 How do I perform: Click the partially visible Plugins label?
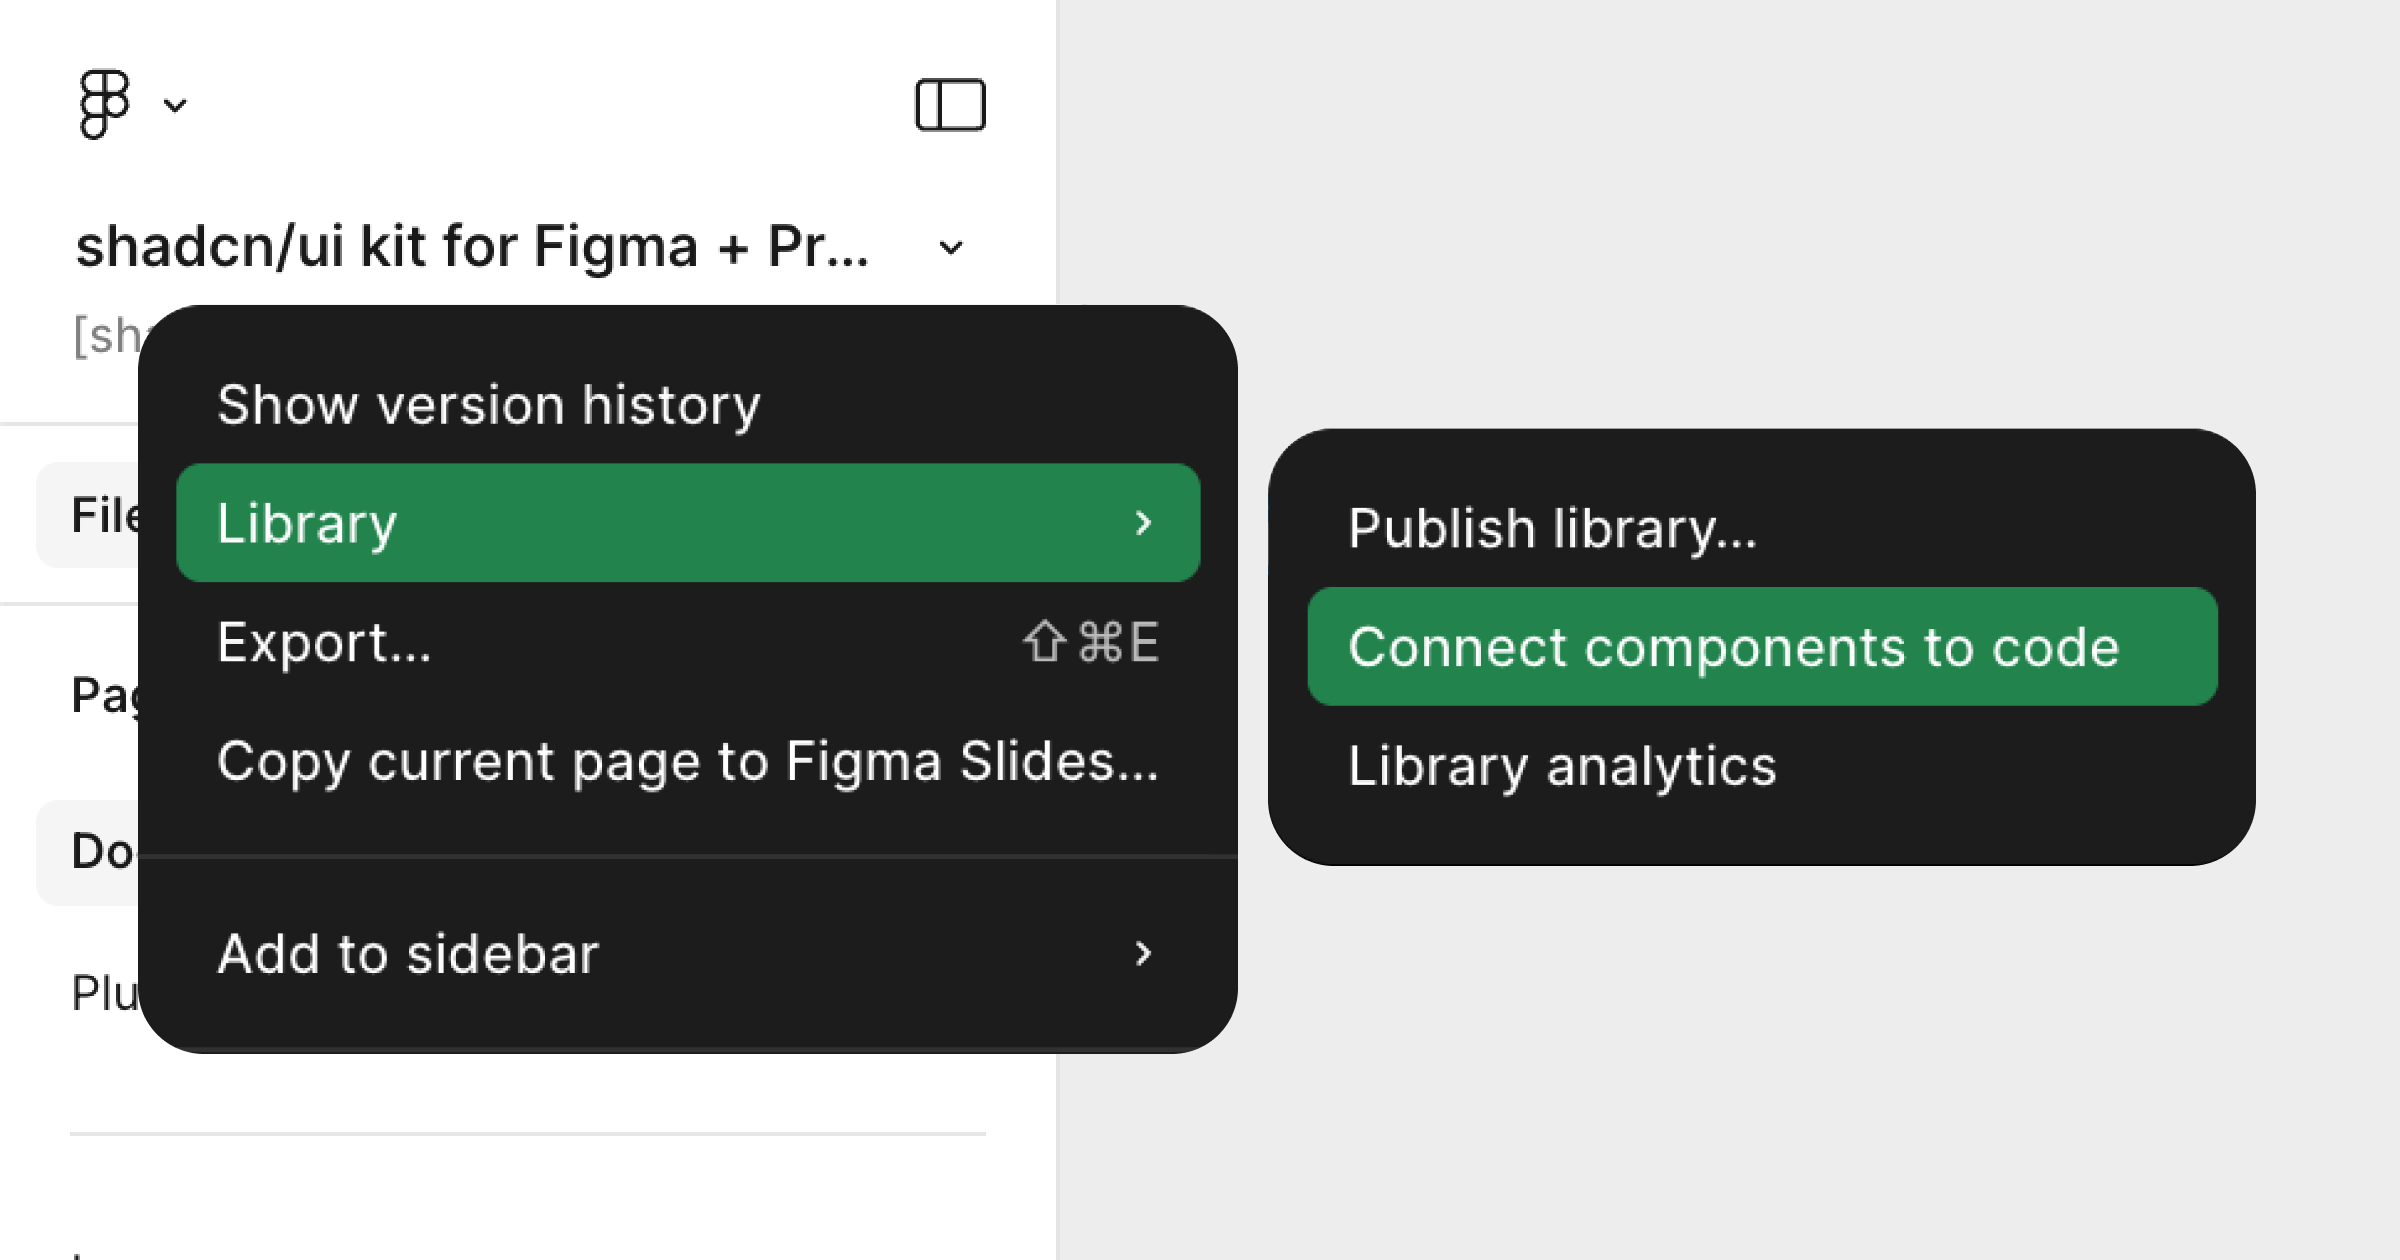[100, 990]
